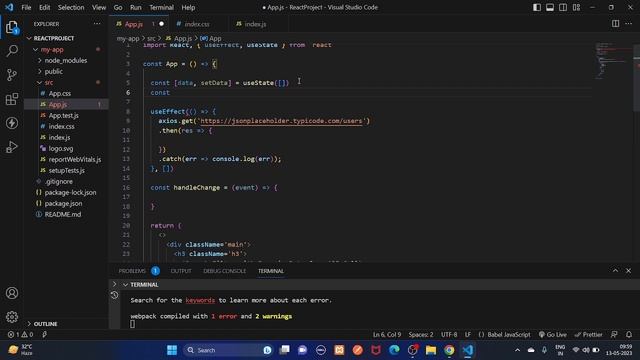The image size is (640, 360).
Task: Open the View menu
Action: click(x=99, y=7)
